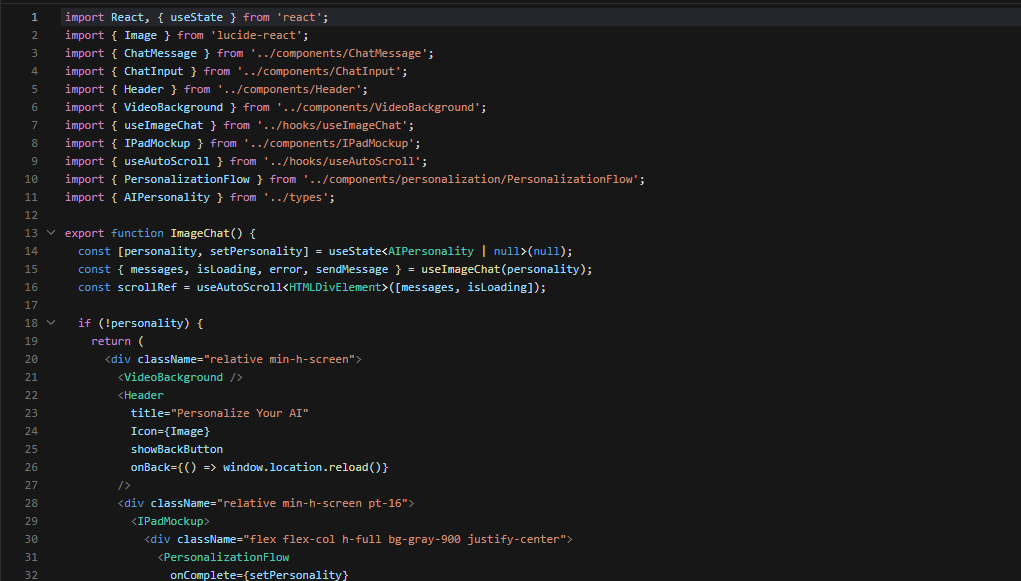Collapse the if (!personality) block

pos(50,323)
